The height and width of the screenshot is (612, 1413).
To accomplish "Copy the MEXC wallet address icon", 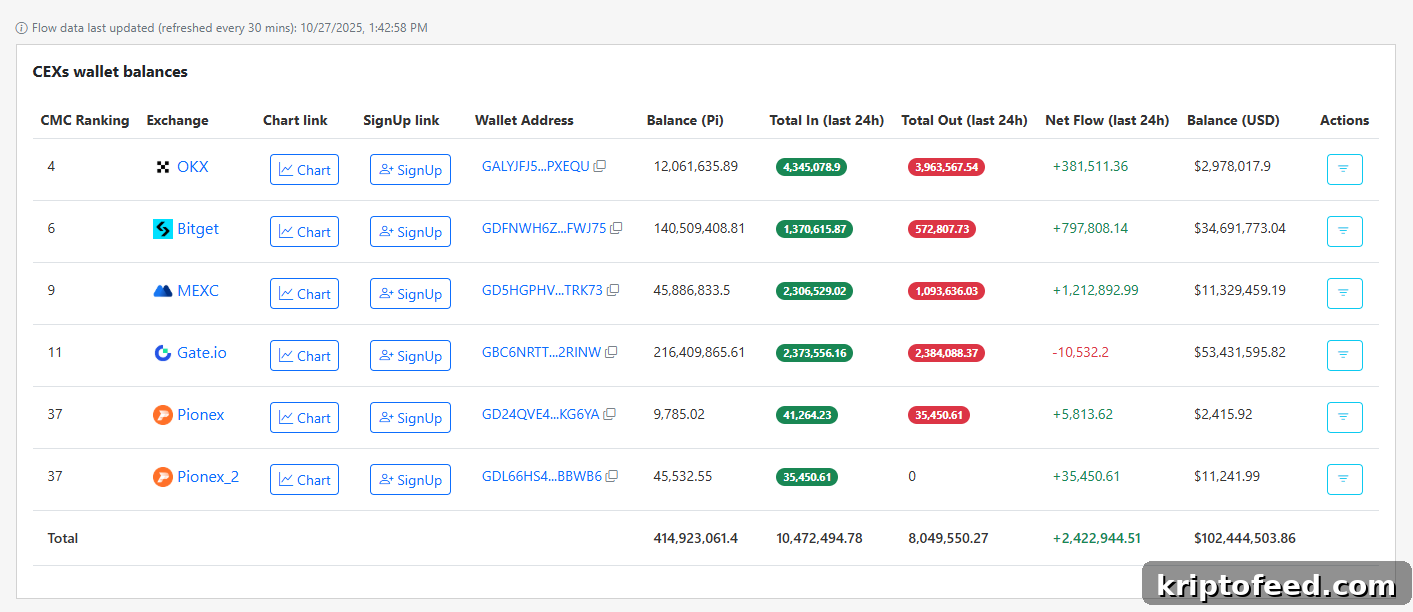I will coord(613,291).
